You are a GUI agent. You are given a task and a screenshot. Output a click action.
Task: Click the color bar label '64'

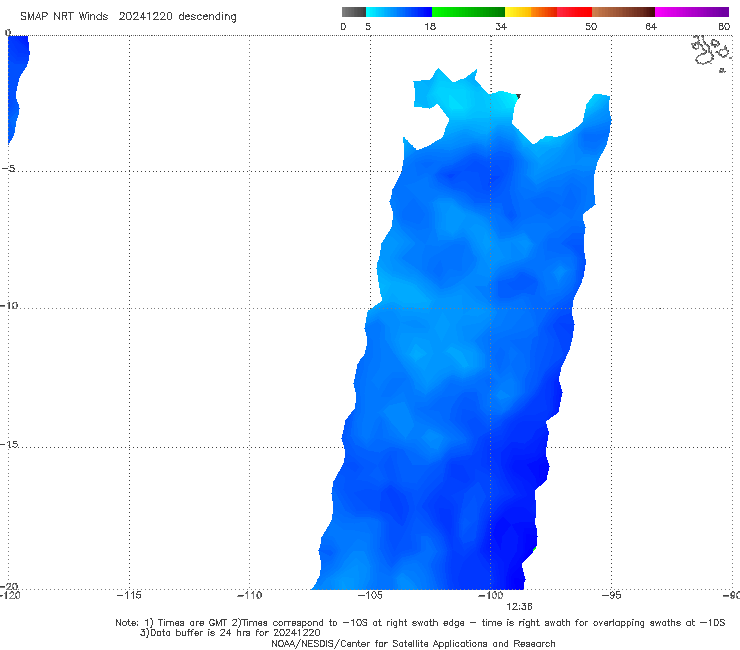tap(651, 26)
